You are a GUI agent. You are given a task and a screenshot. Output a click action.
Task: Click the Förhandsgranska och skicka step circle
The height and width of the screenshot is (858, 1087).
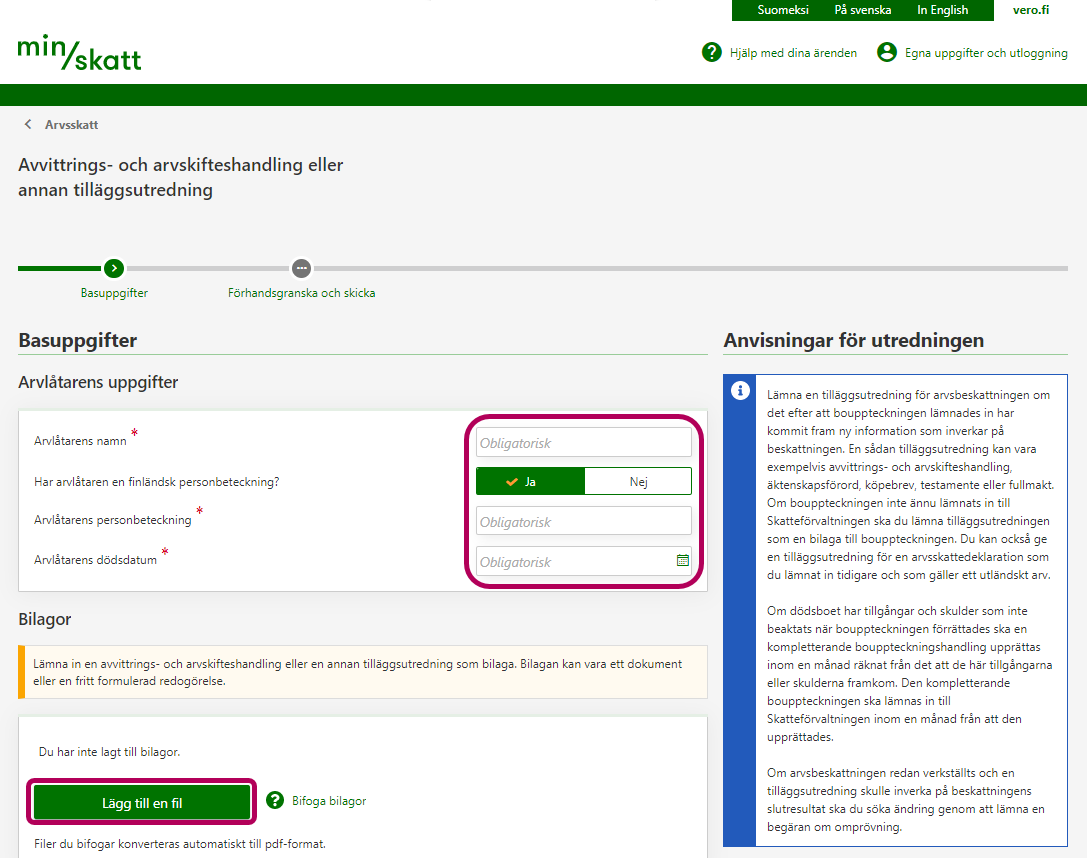(x=301, y=268)
